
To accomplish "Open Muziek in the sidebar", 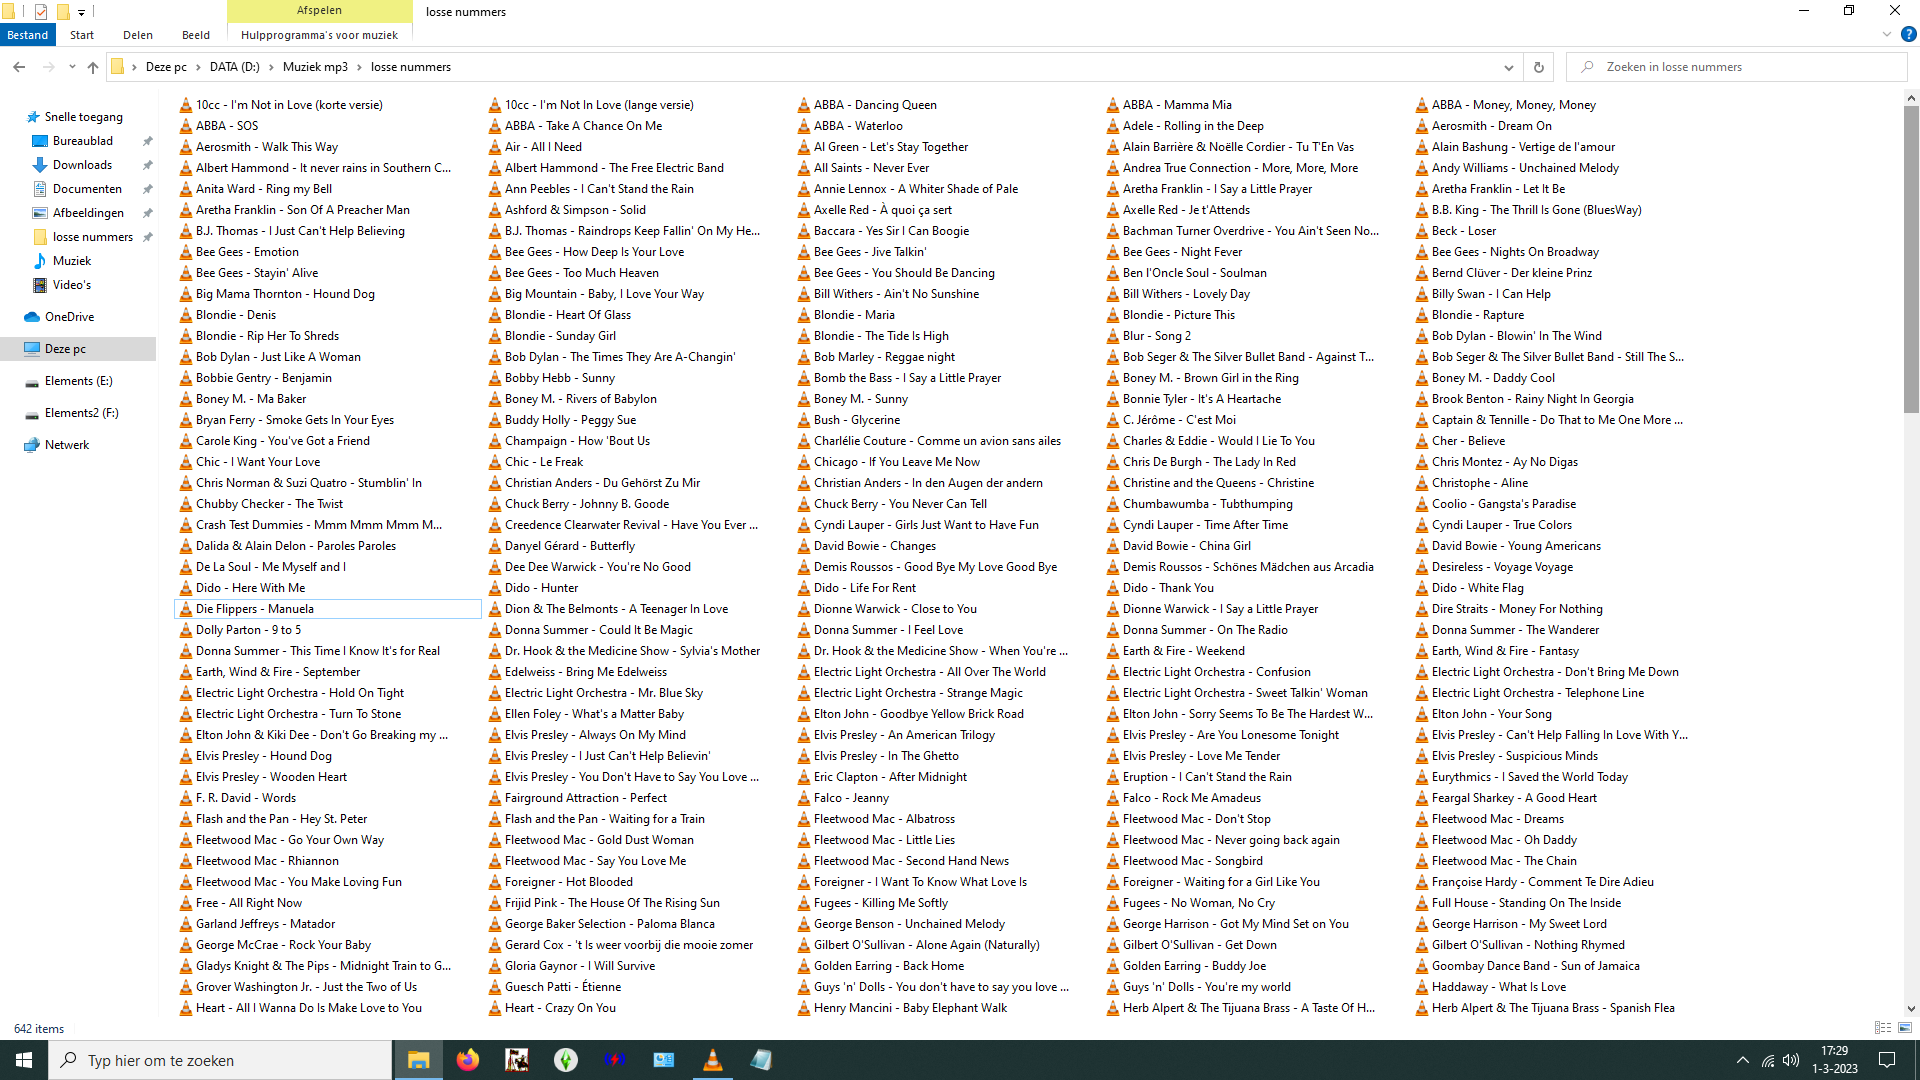I will (x=72, y=261).
